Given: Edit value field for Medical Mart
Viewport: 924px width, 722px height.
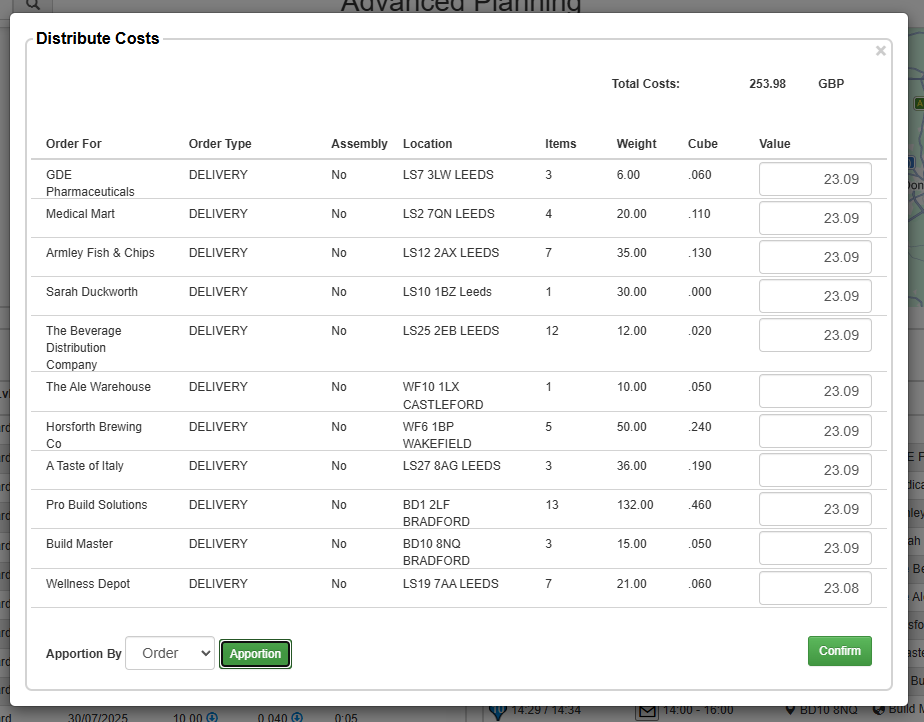Looking at the screenshot, I should [x=815, y=218].
